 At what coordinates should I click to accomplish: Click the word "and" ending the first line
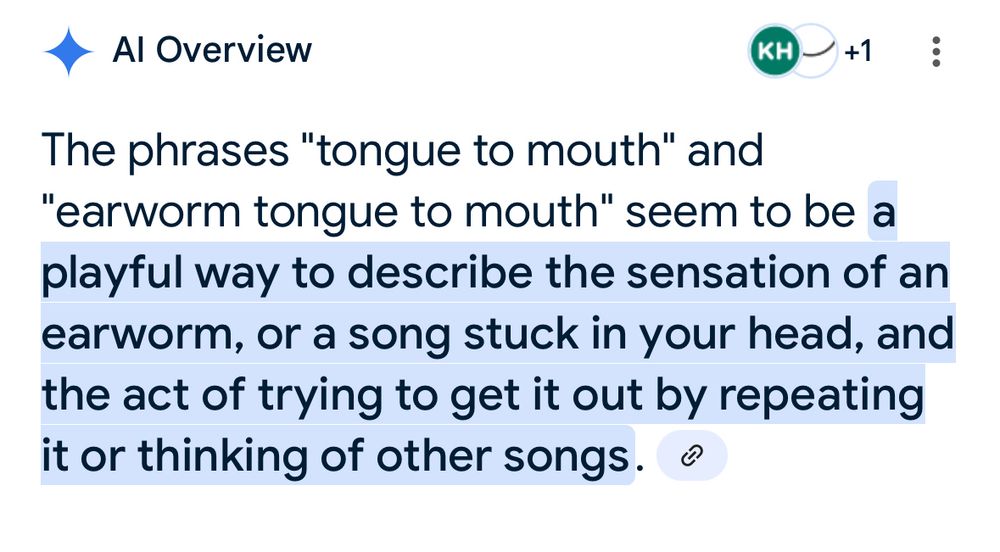tap(725, 150)
